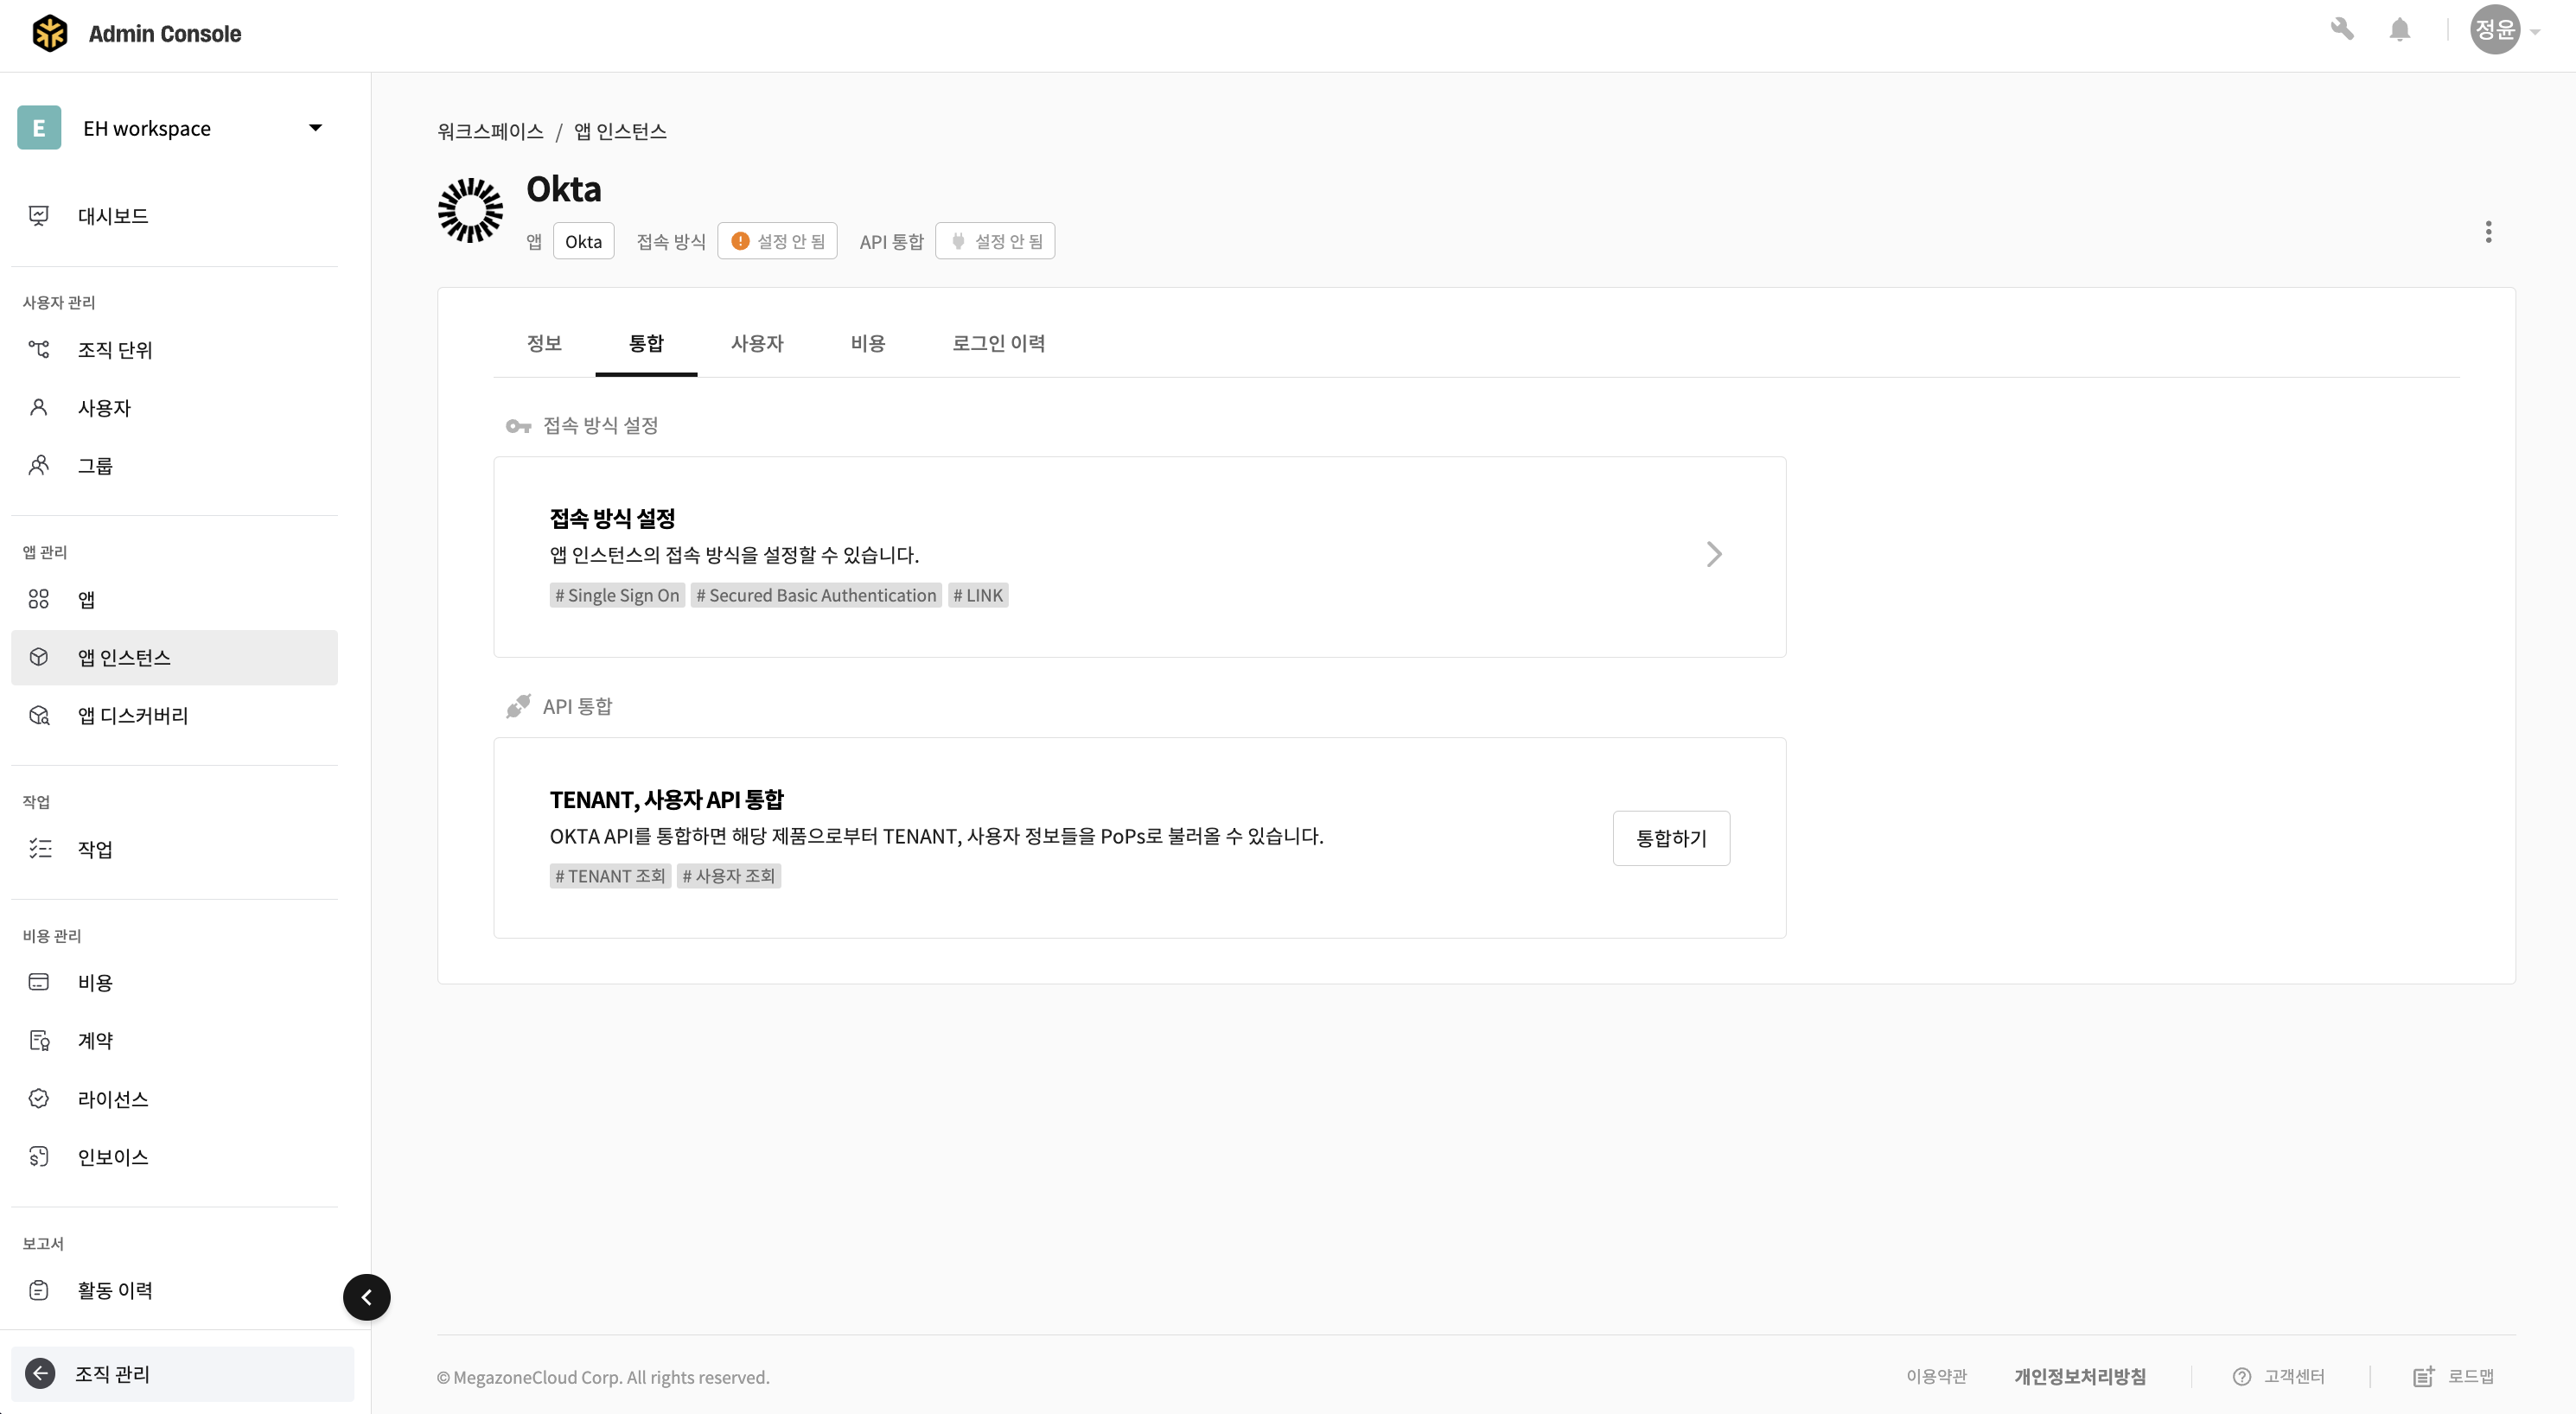
Task: Click the # 사용자 조회 tag
Action: pos(729,876)
